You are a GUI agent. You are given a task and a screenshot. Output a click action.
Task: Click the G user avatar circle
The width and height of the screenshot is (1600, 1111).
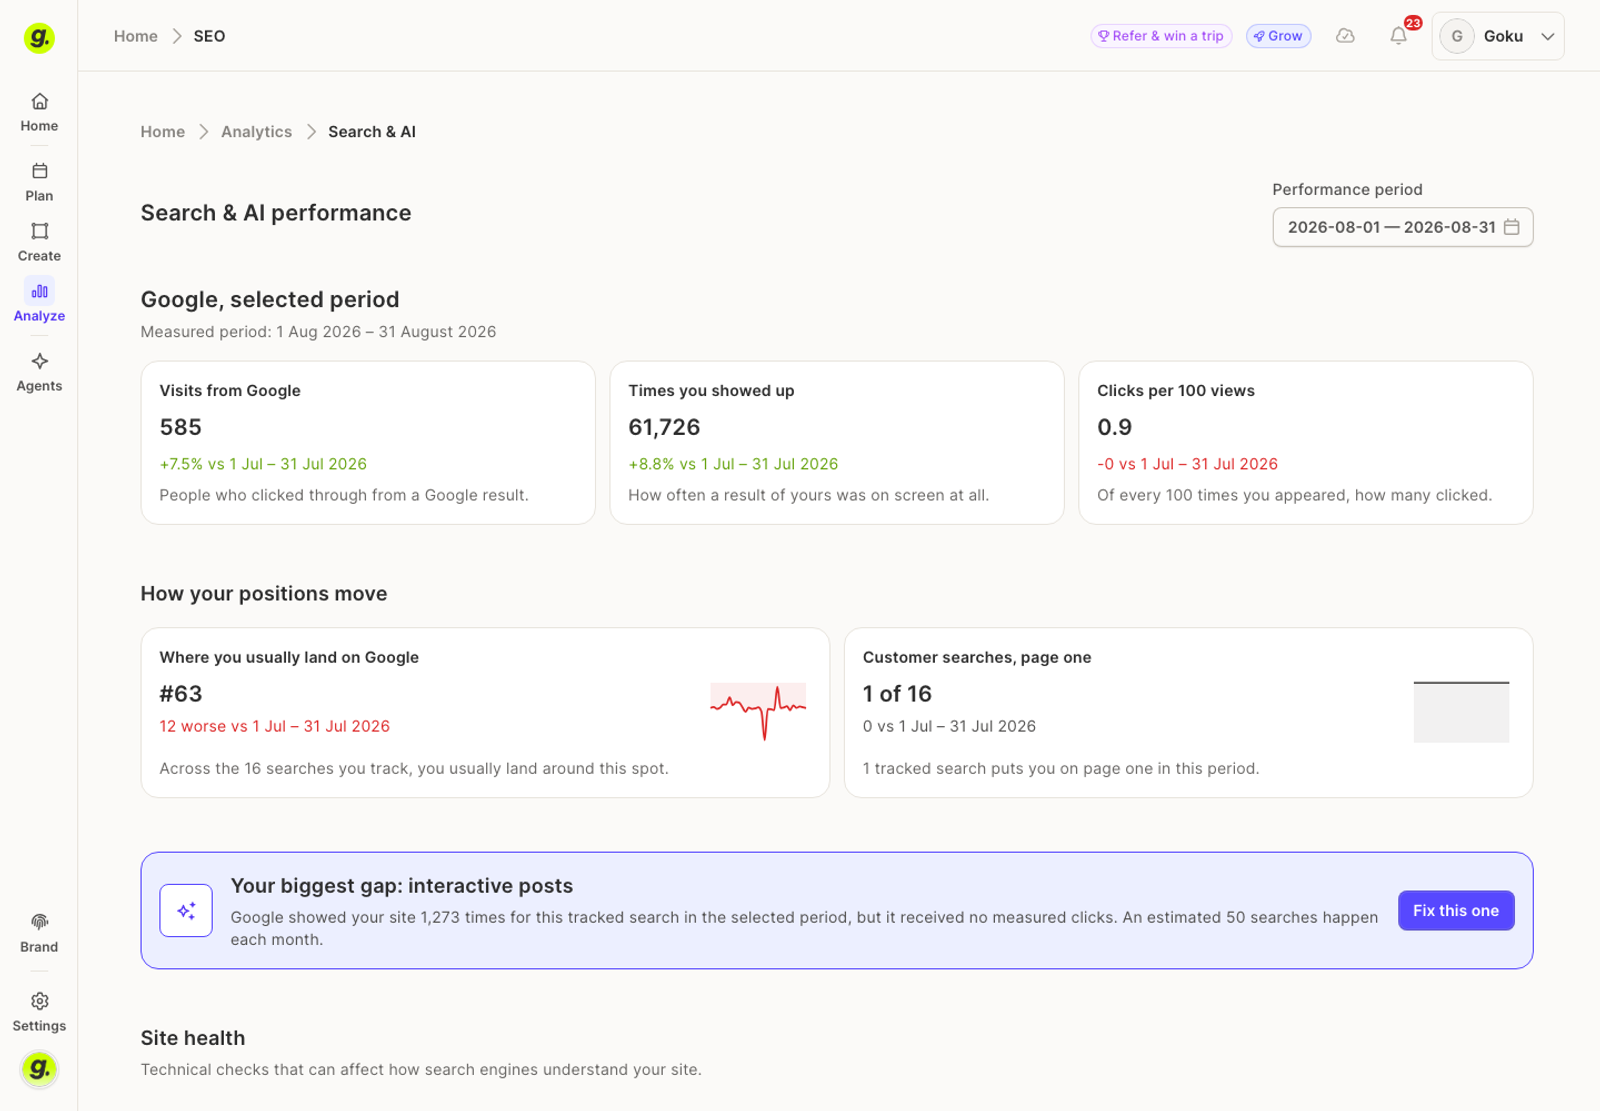click(1457, 36)
